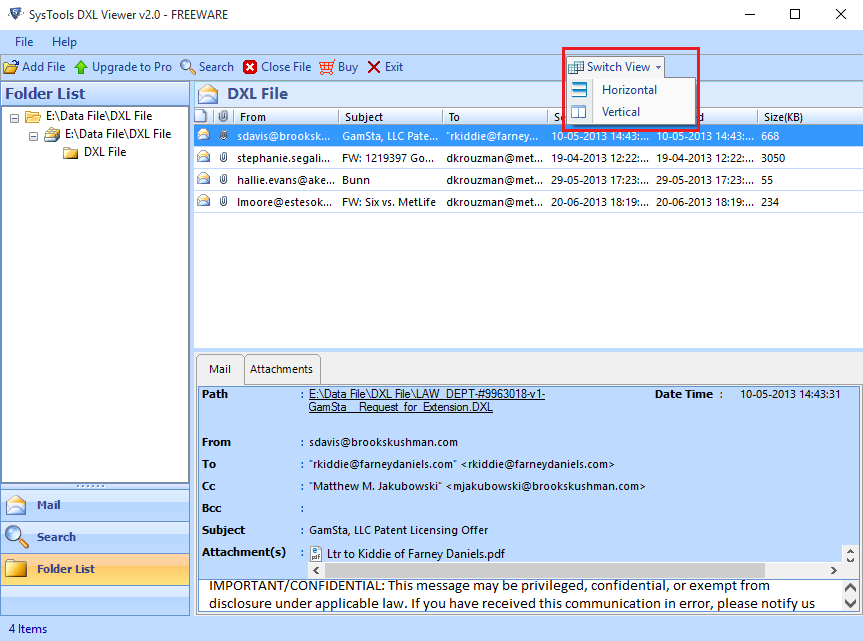Image resolution: width=863 pixels, height=641 pixels.
Task: Open the Switch View dropdown
Action: click(x=617, y=67)
